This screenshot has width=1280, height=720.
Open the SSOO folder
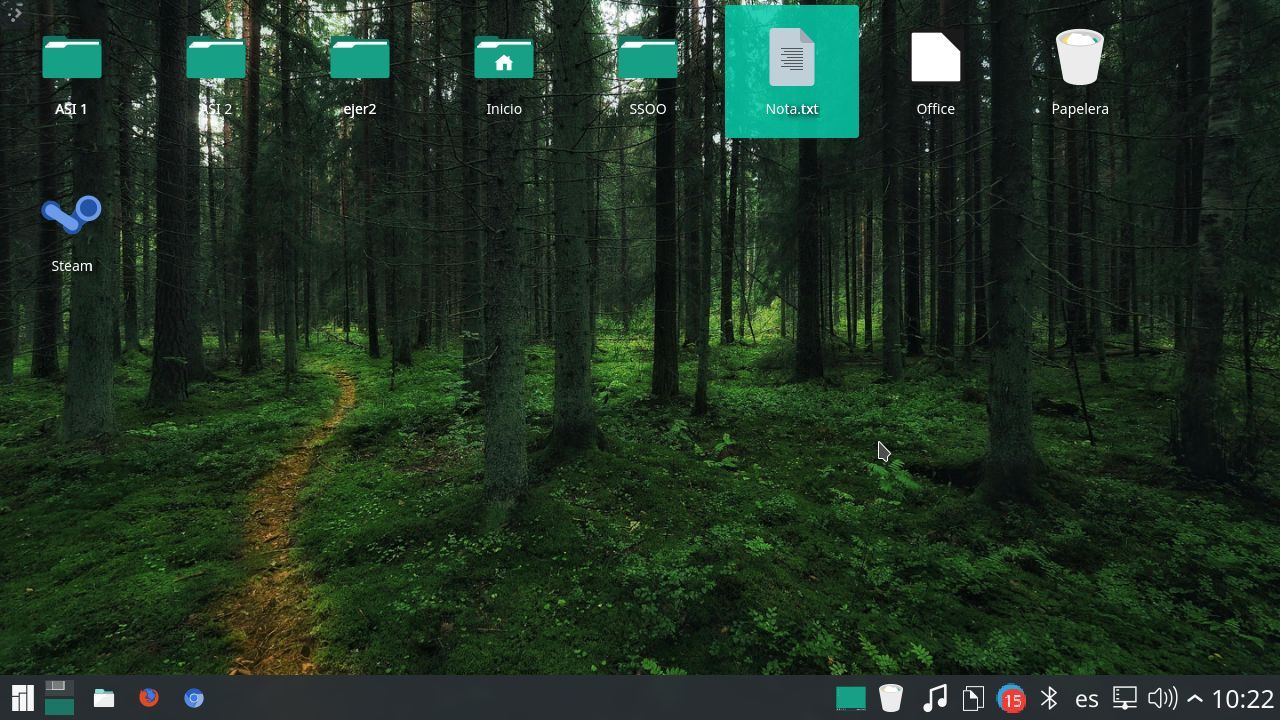tap(647, 57)
